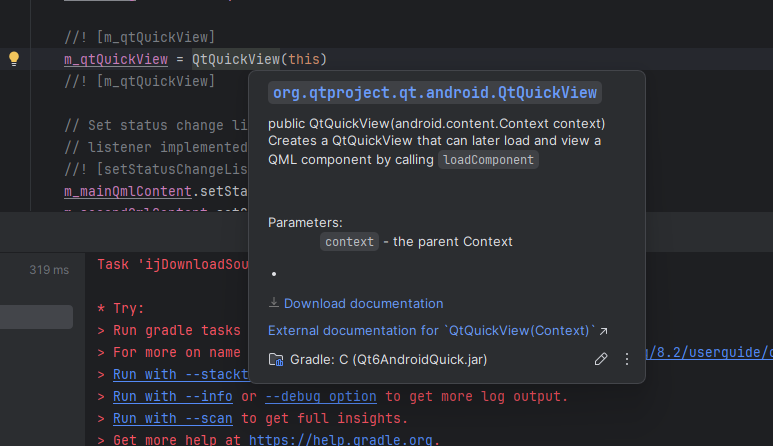
Task: Click the Run with --scan link
Action: point(173,418)
